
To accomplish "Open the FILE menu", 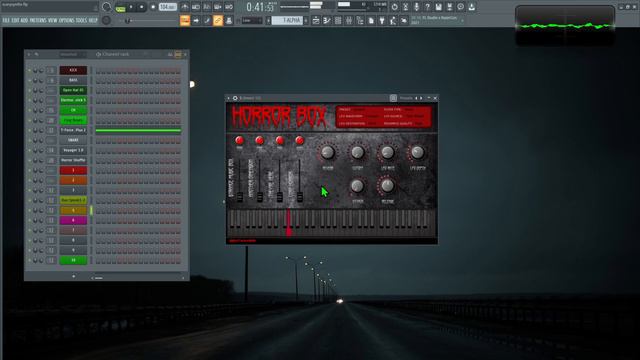I will (6, 20).
